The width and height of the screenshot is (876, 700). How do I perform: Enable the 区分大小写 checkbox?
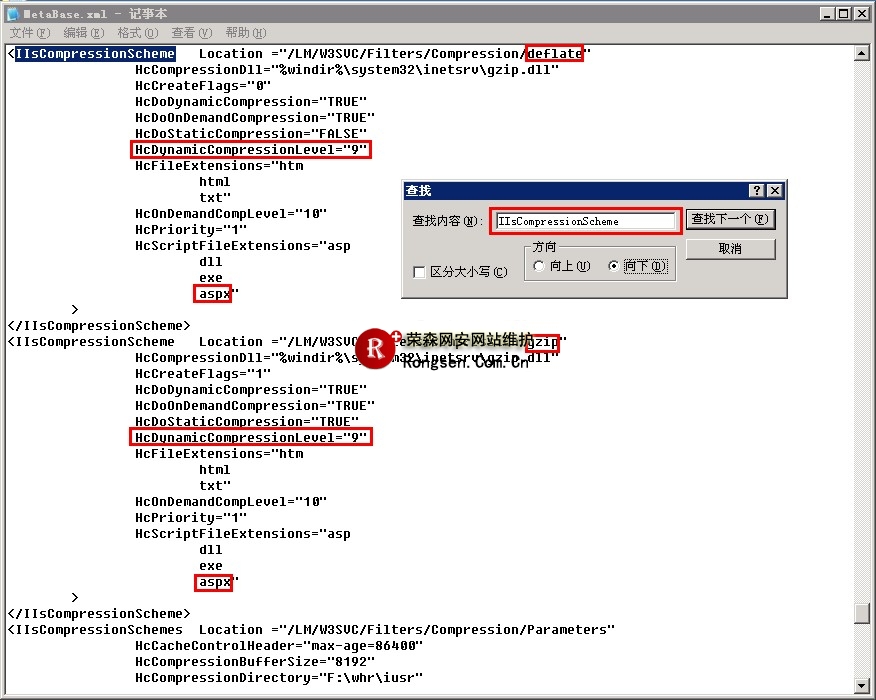[x=420, y=272]
